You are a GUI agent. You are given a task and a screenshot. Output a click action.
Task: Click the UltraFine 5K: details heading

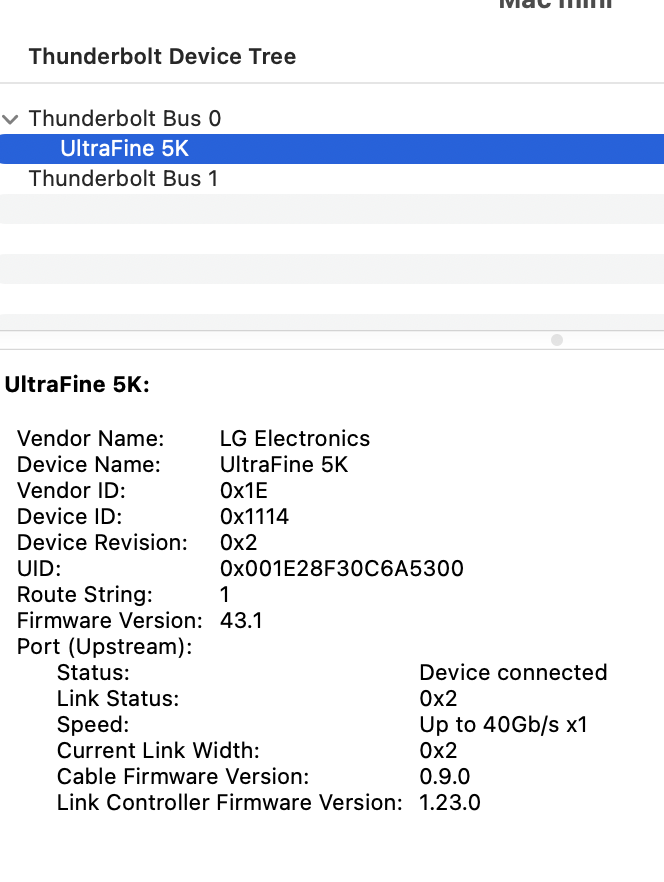click(77, 385)
